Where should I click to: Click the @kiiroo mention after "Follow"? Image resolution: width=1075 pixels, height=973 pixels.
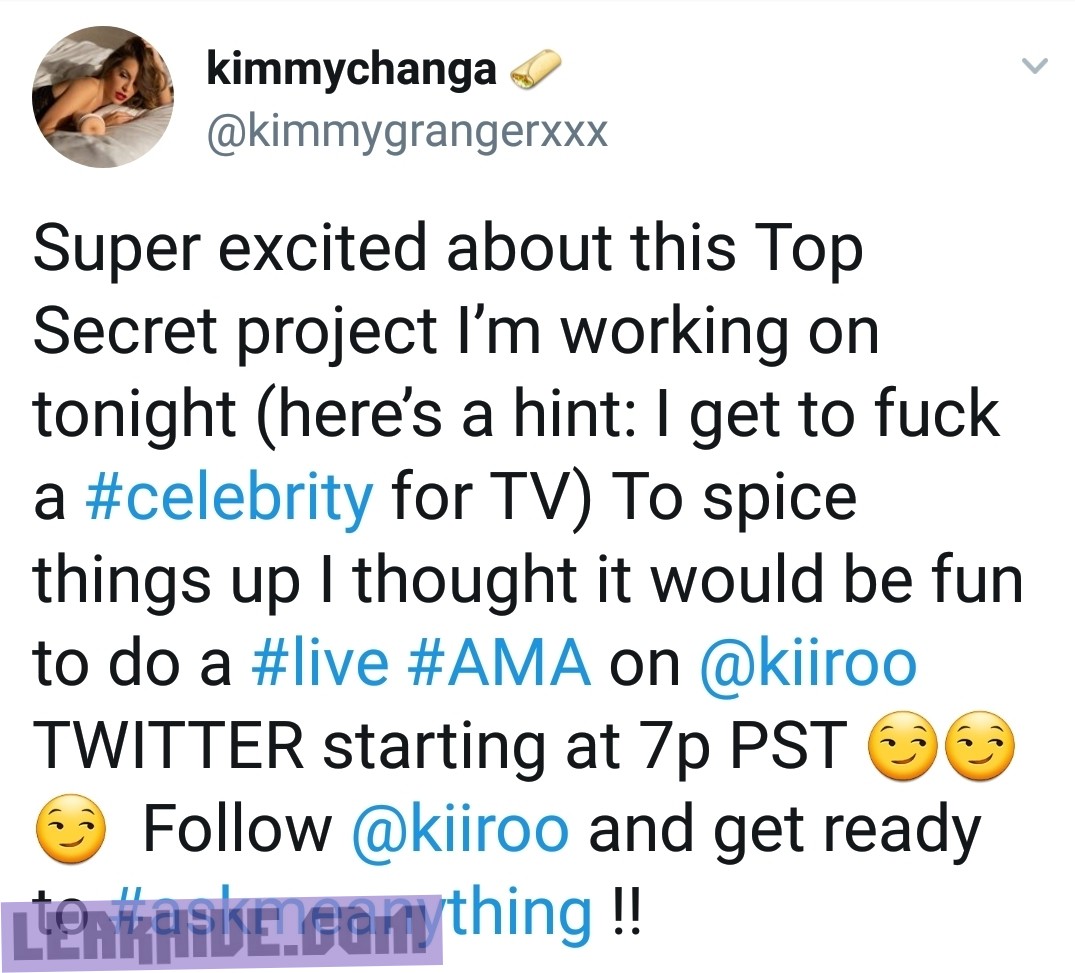(460, 830)
